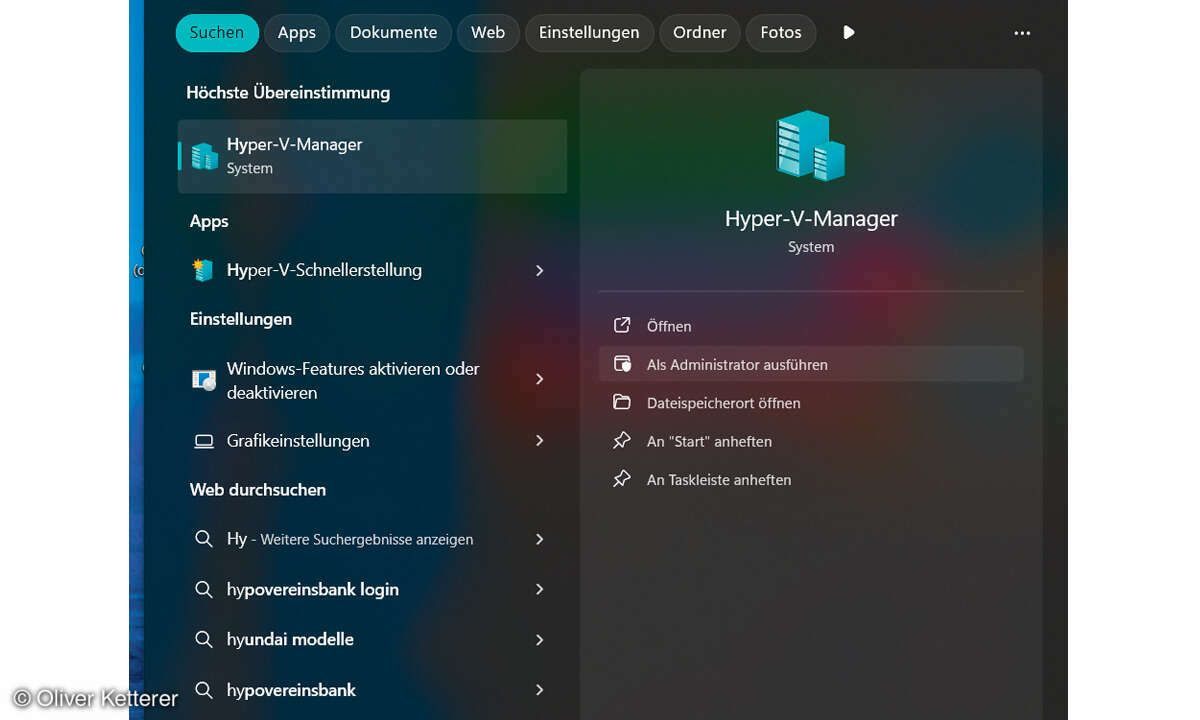Expand Grafikeinstellungen result chevron

540,441
